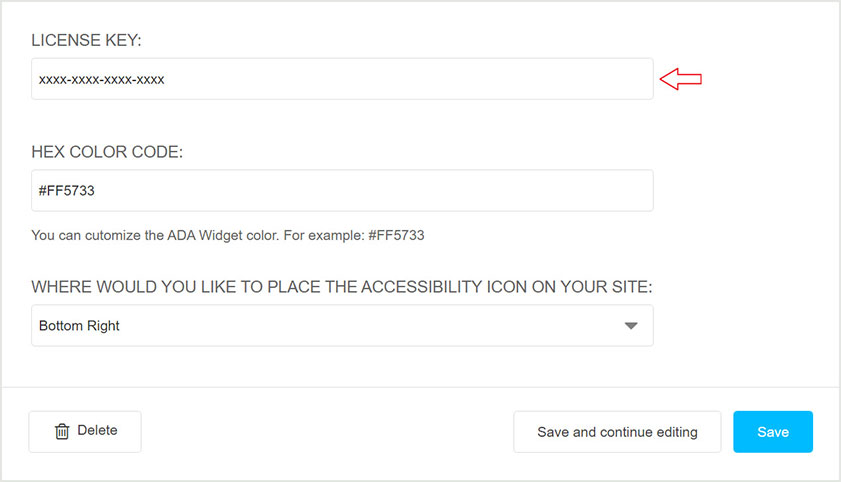841x482 pixels.
Task: Click the trash can icon
Action: click(x=62, y=431)
